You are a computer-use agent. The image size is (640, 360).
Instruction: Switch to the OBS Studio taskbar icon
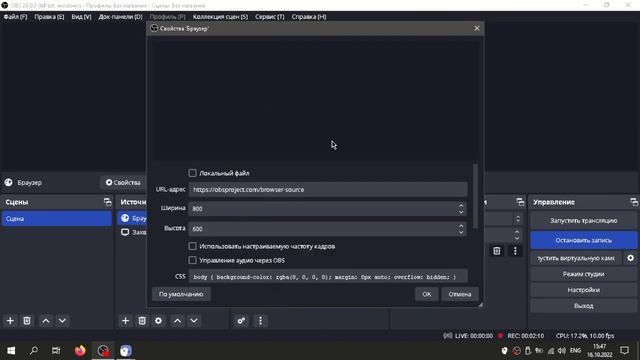click(103, 351)
